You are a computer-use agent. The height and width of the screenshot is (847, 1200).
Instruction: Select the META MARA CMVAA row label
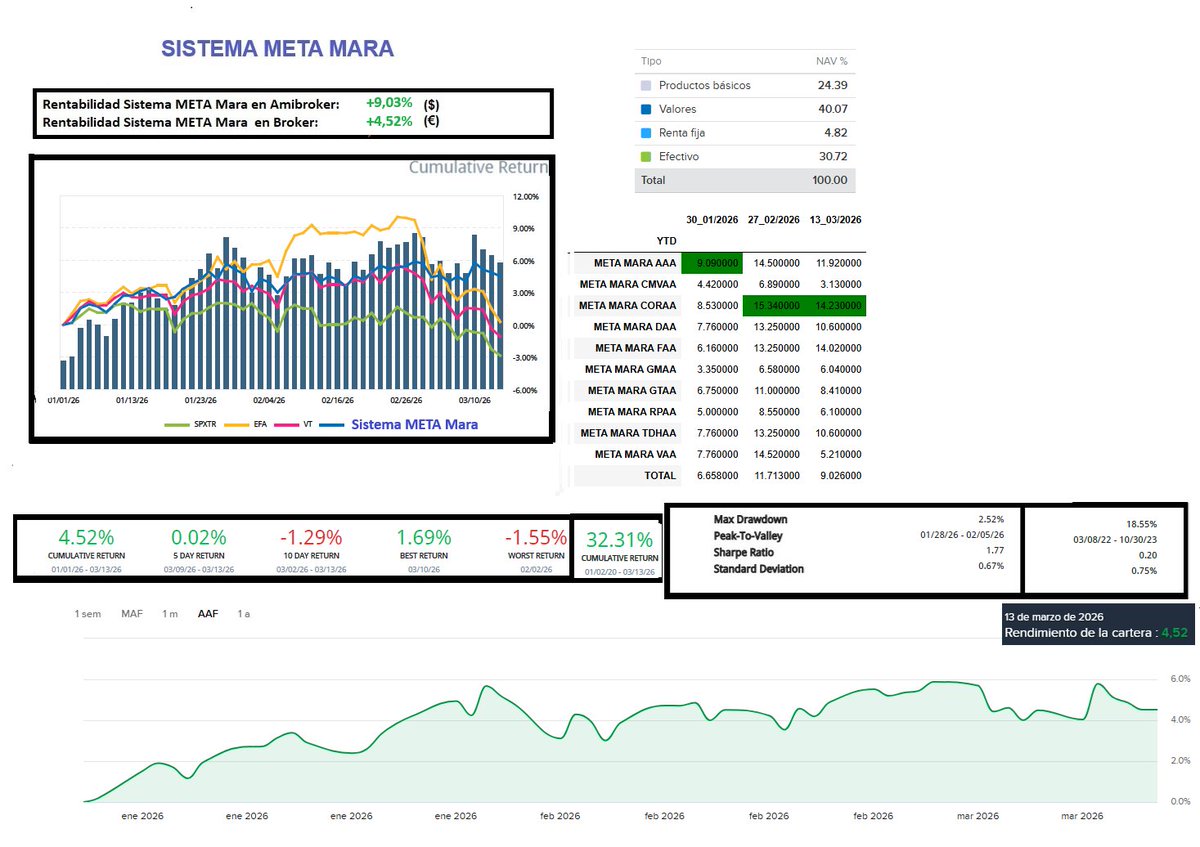click(627, 285)
